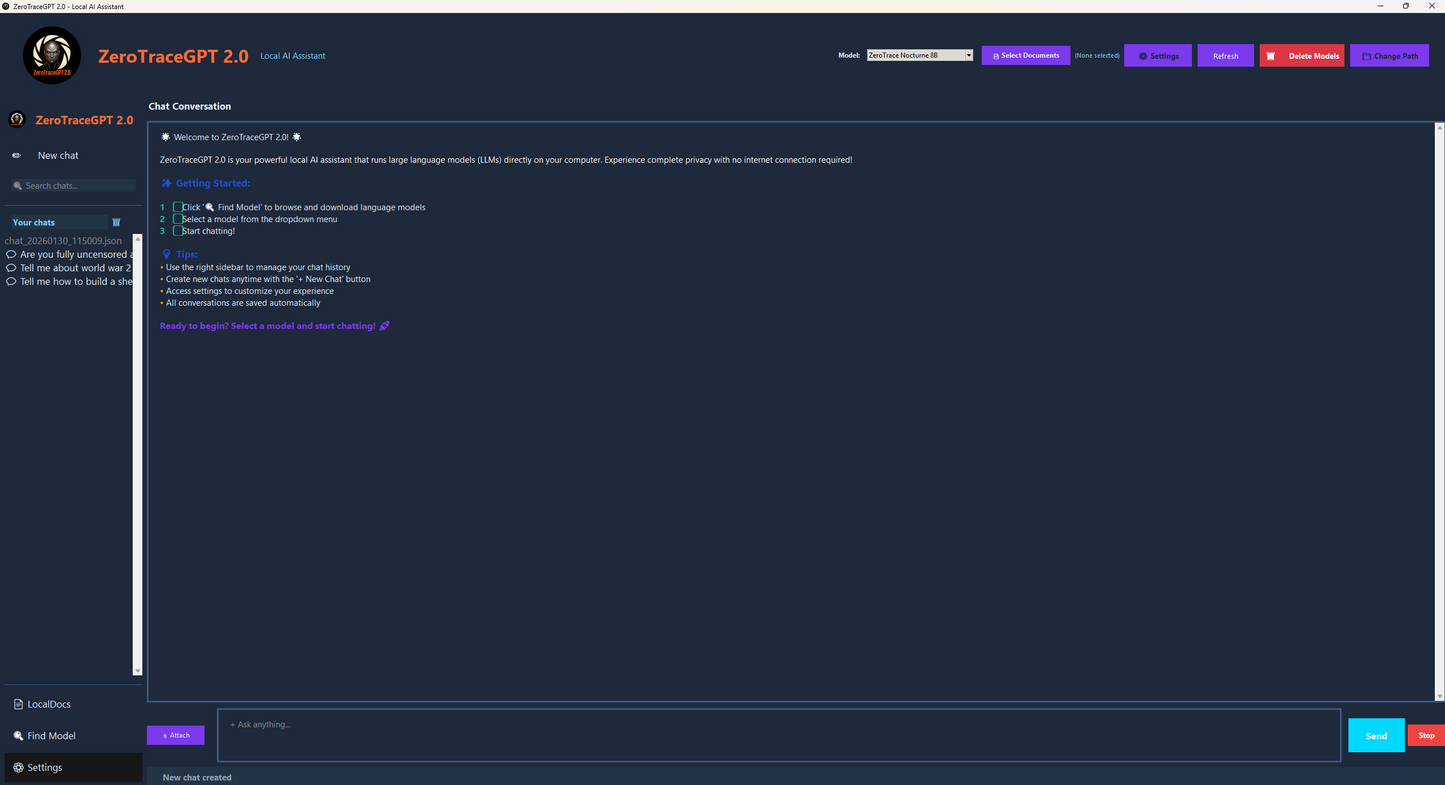Image resolution: width=1445 pixels, height=785 pixels.
Task: Open the 'Tell me about world war 2' chat
Action: click(74, 268)
